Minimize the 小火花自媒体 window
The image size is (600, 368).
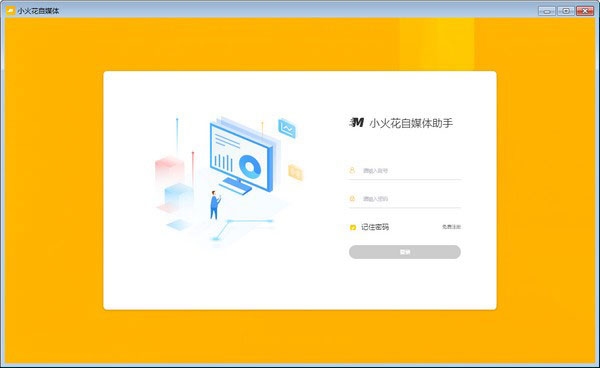coord(547,11)
